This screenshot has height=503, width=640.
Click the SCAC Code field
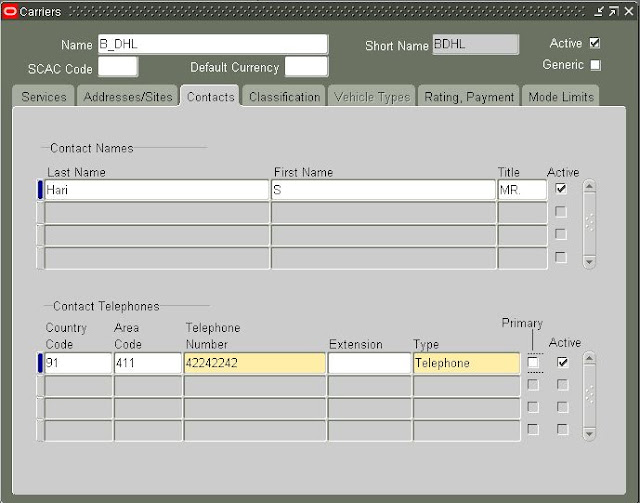coord(118,67)
